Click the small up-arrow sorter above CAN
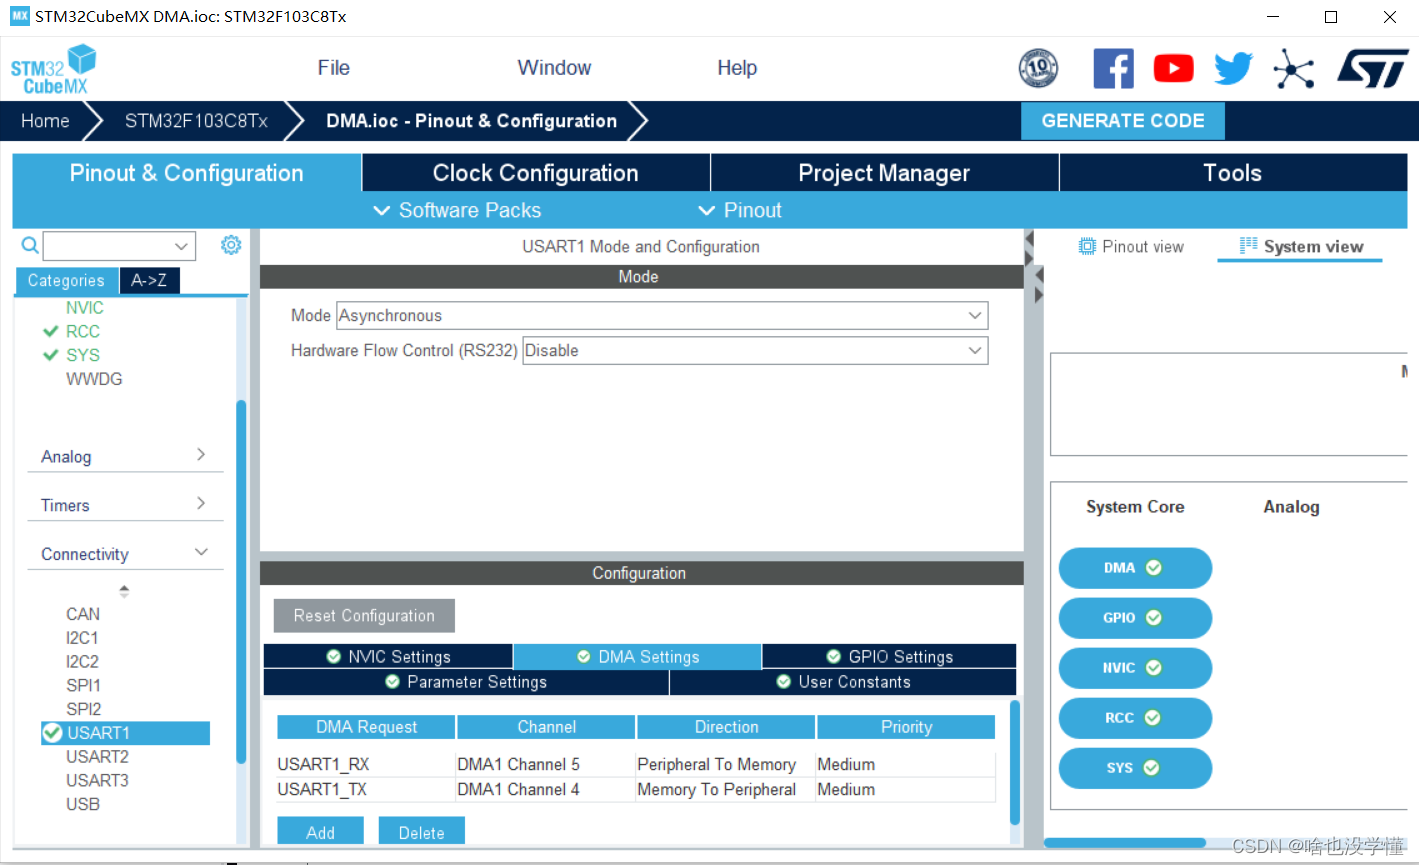Viewport: 1419px width, 865px height. point(124,591)
